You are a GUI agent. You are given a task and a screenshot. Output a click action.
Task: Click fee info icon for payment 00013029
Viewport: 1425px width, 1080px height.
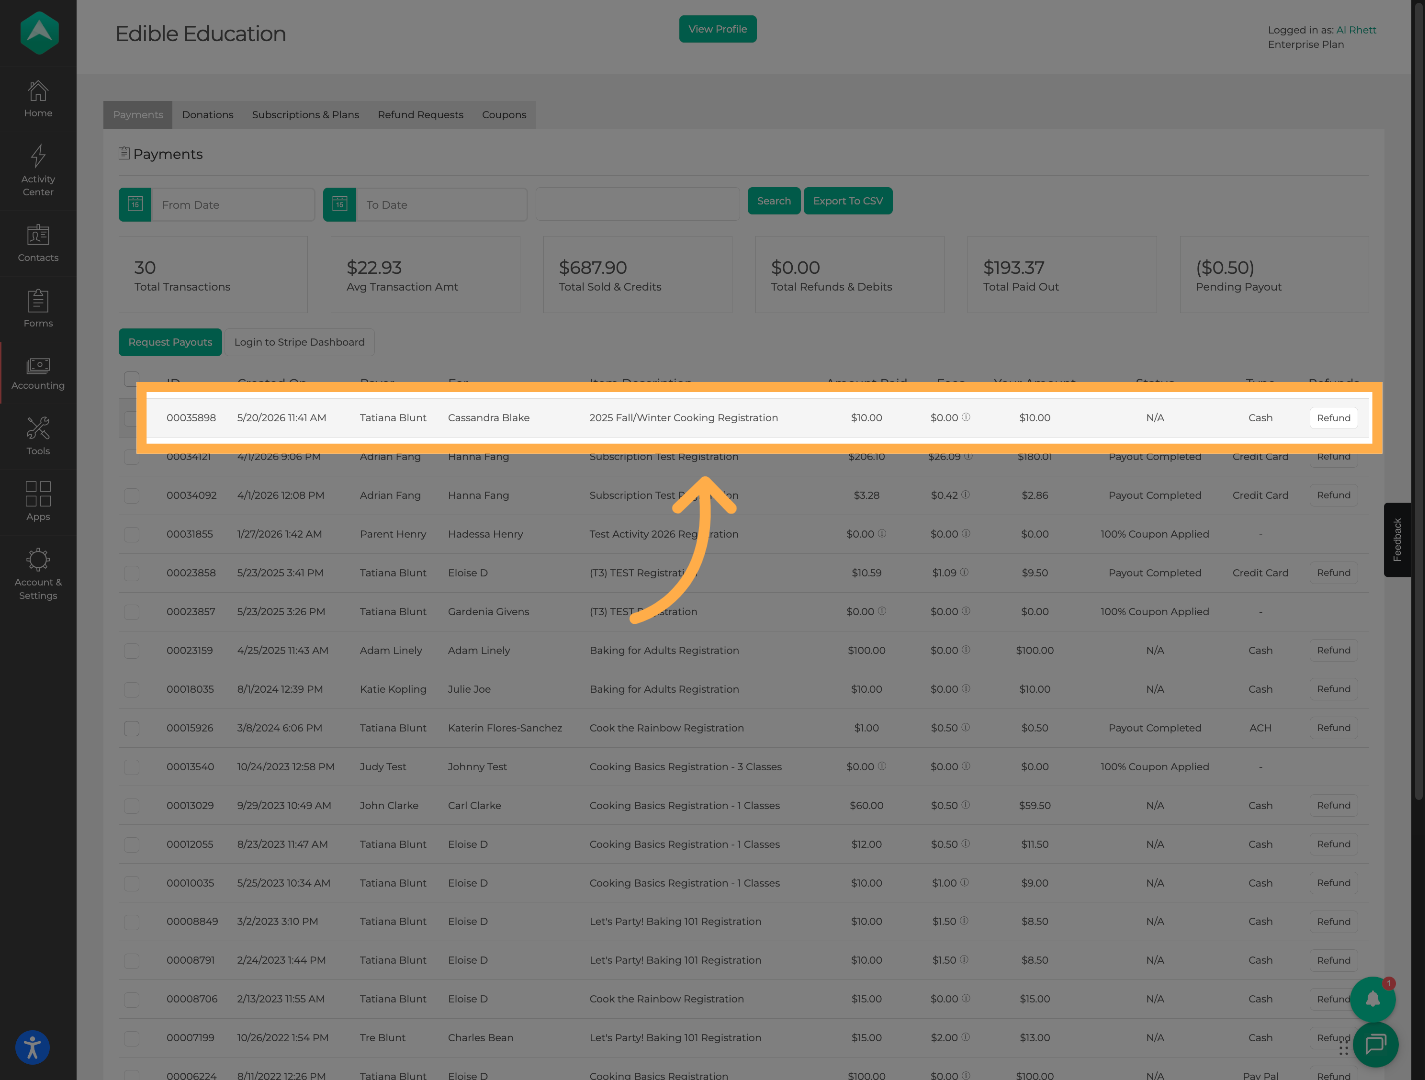tap(965, 805)
